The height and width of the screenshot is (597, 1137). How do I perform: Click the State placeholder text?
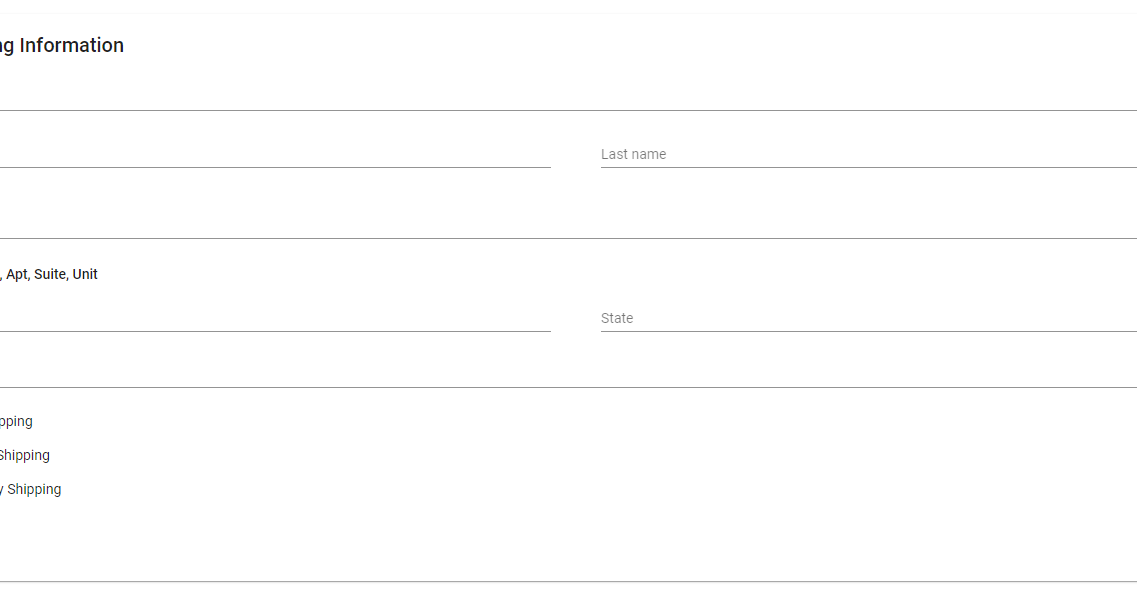617,318
